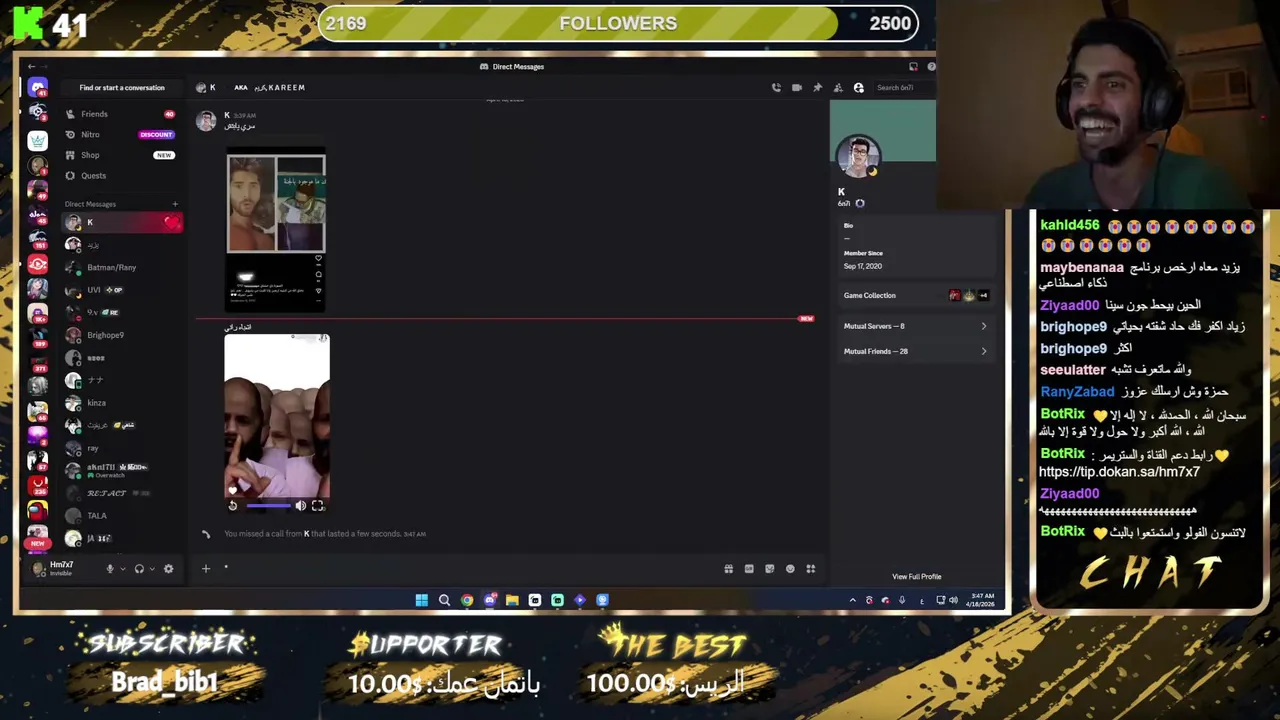Open the Friends page
The image size is (1280, 720).
(x=120, y=114)
